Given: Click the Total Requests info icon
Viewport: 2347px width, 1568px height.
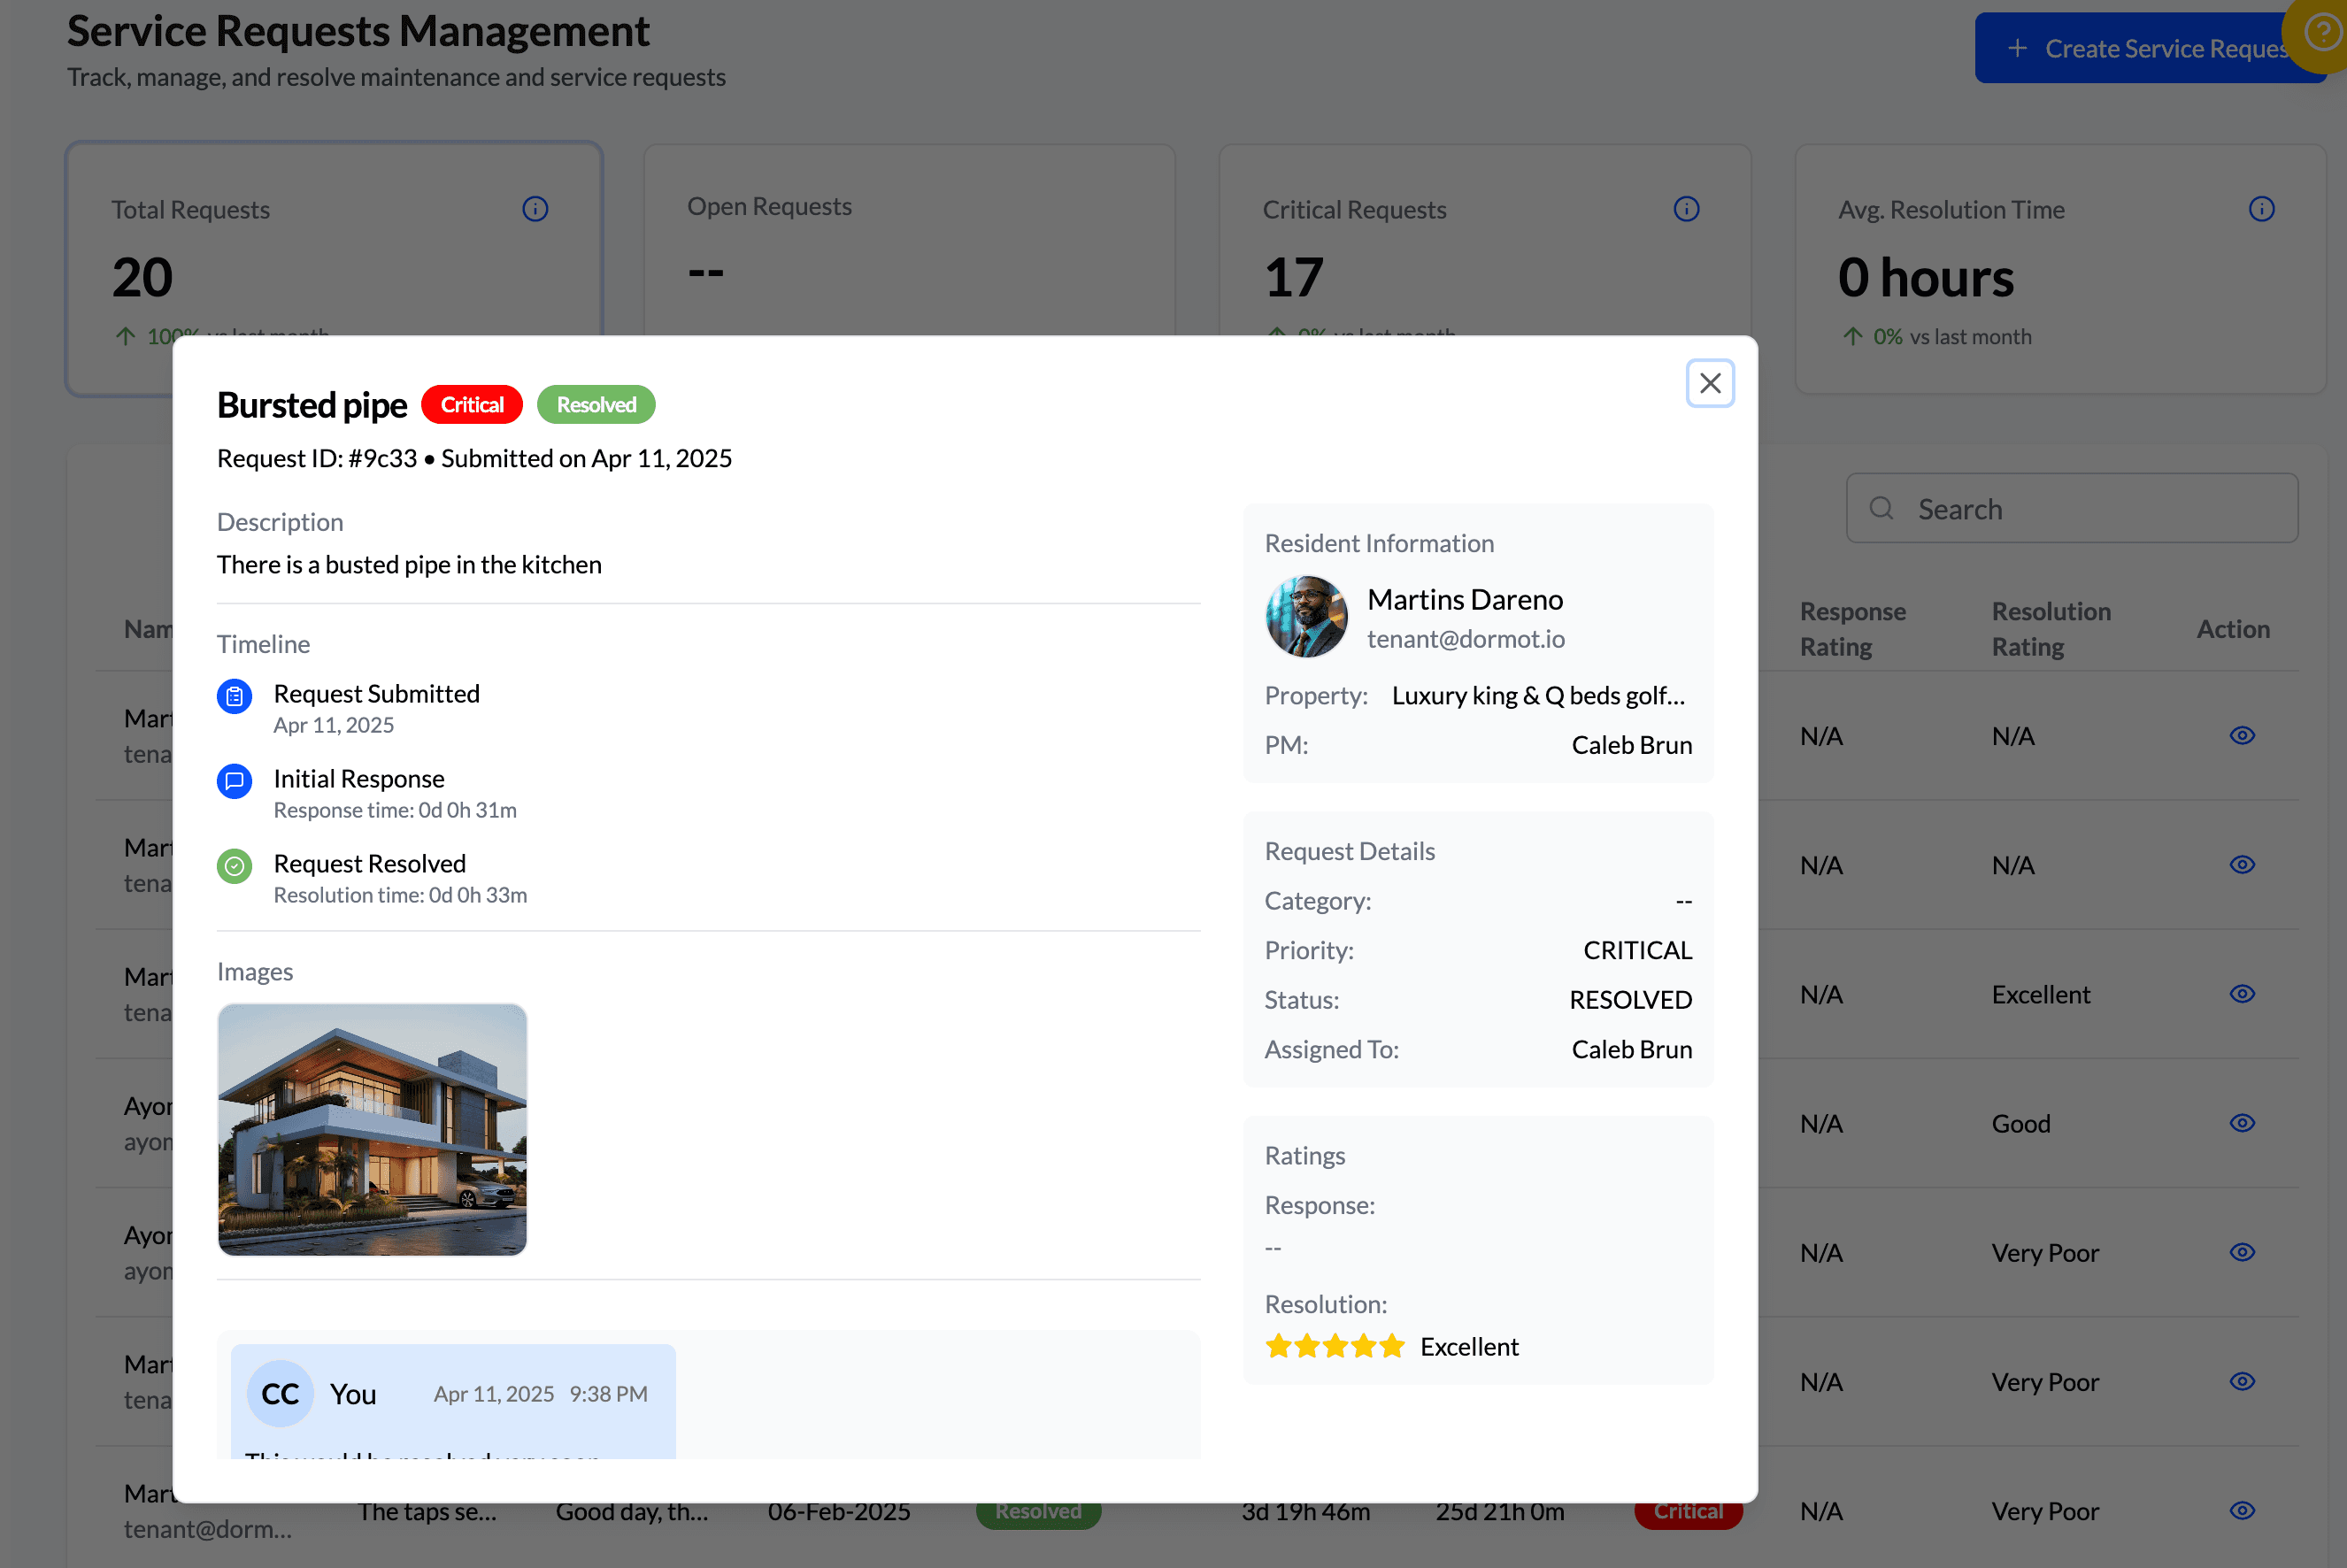Looking at the screenshot, I should [x=536, y=208].
